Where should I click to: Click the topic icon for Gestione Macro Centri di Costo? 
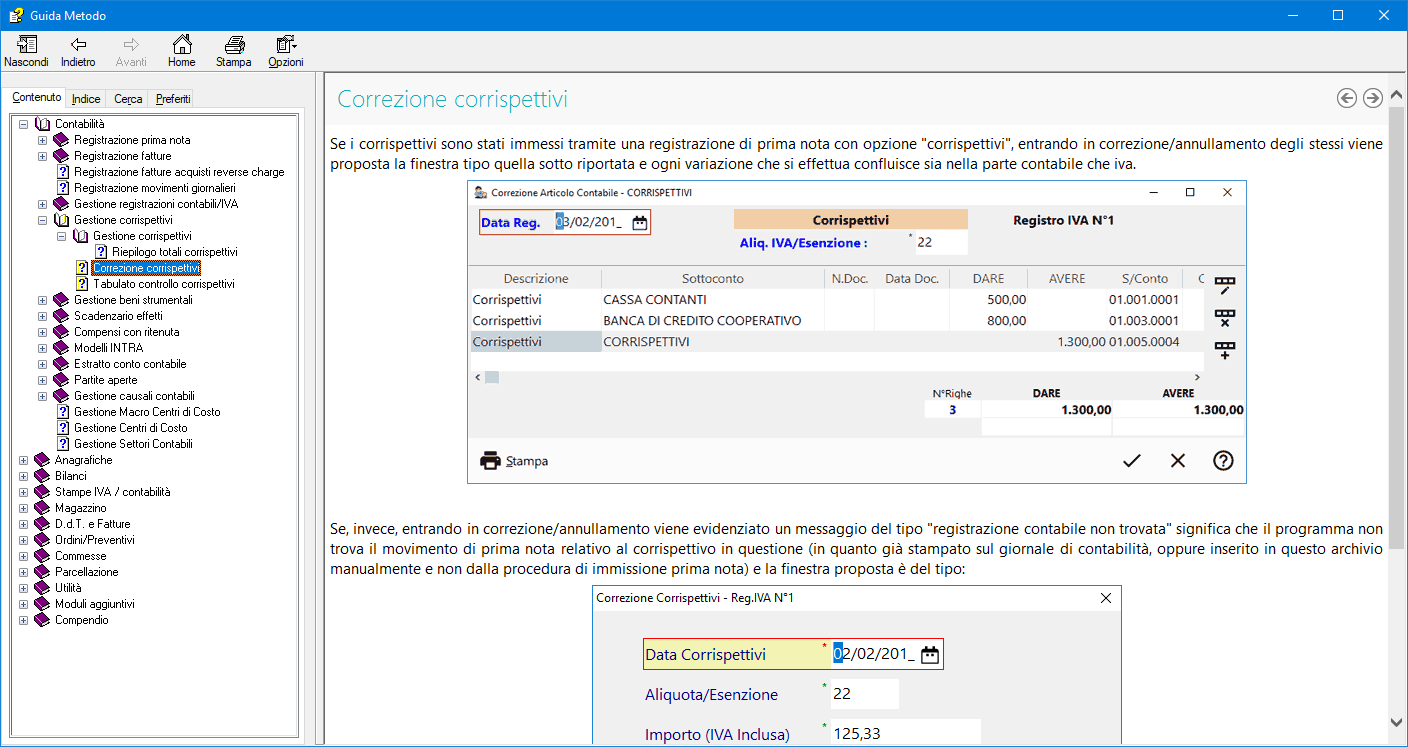point(63,412)
